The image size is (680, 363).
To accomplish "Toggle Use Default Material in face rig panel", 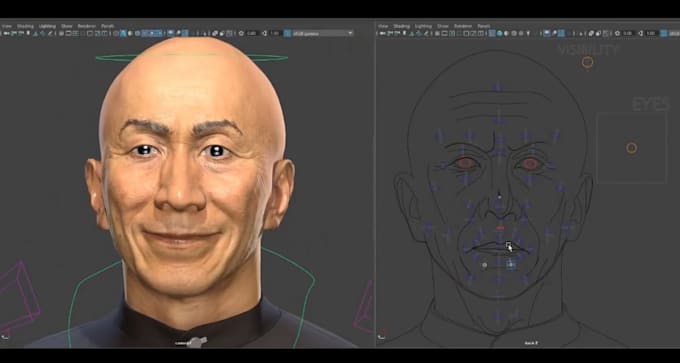I will (x=507, y=33).
